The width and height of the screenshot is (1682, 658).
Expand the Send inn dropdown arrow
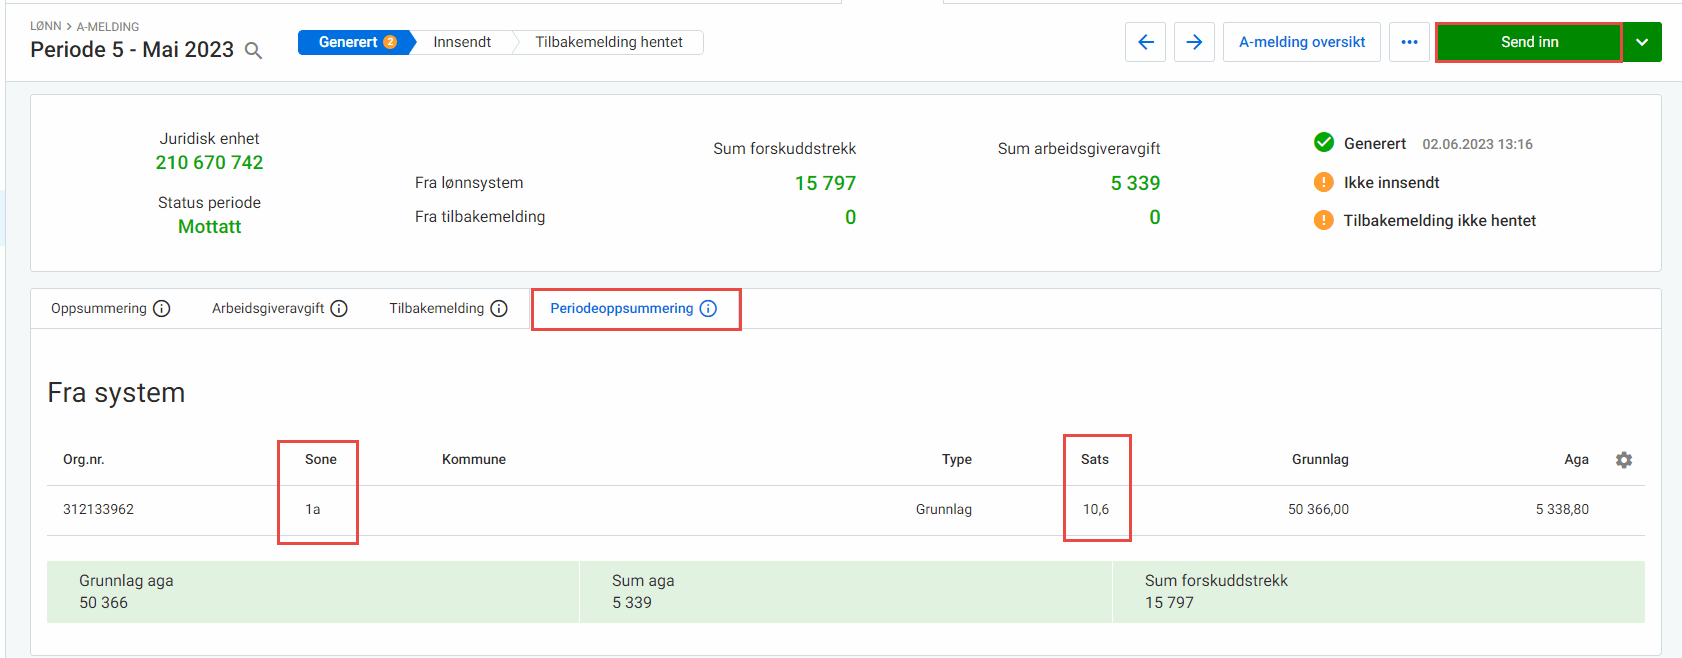pyautogui.click(x=1642, y=42)
